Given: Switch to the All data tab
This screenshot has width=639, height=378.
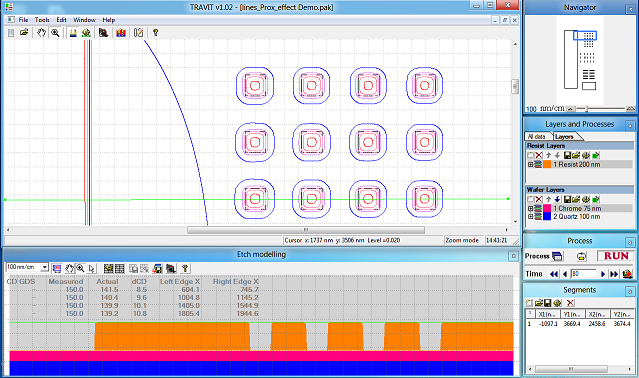Looking at the screenshot, I should tap(537, 136).
